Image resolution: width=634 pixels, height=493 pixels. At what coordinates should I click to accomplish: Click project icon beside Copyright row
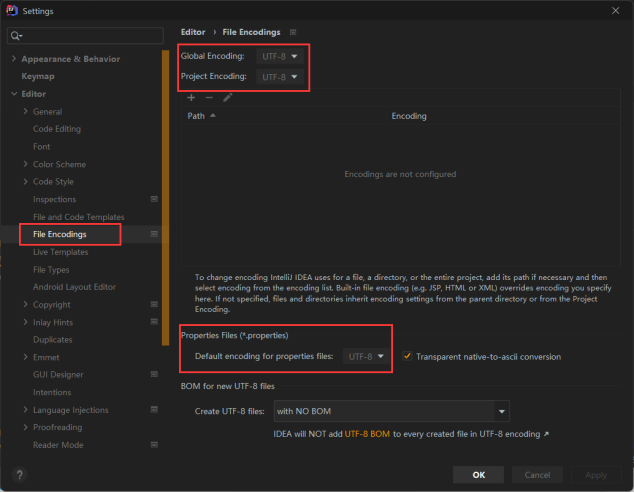pos(154,304)
